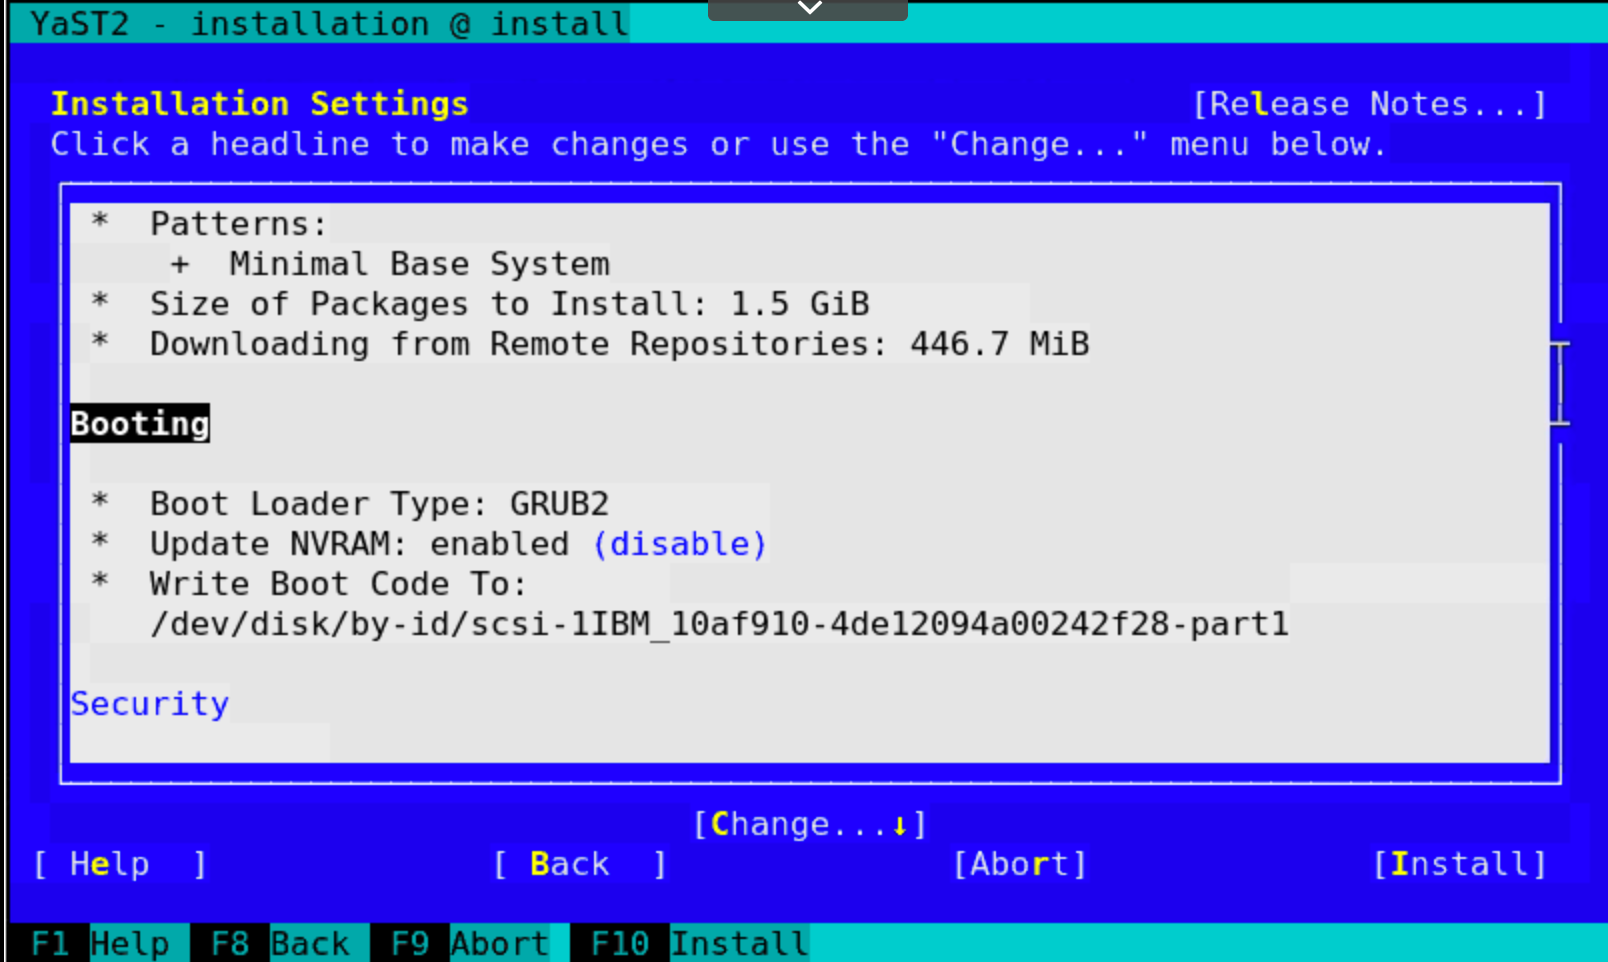Open Help from the button row

[x=117, y=863]
